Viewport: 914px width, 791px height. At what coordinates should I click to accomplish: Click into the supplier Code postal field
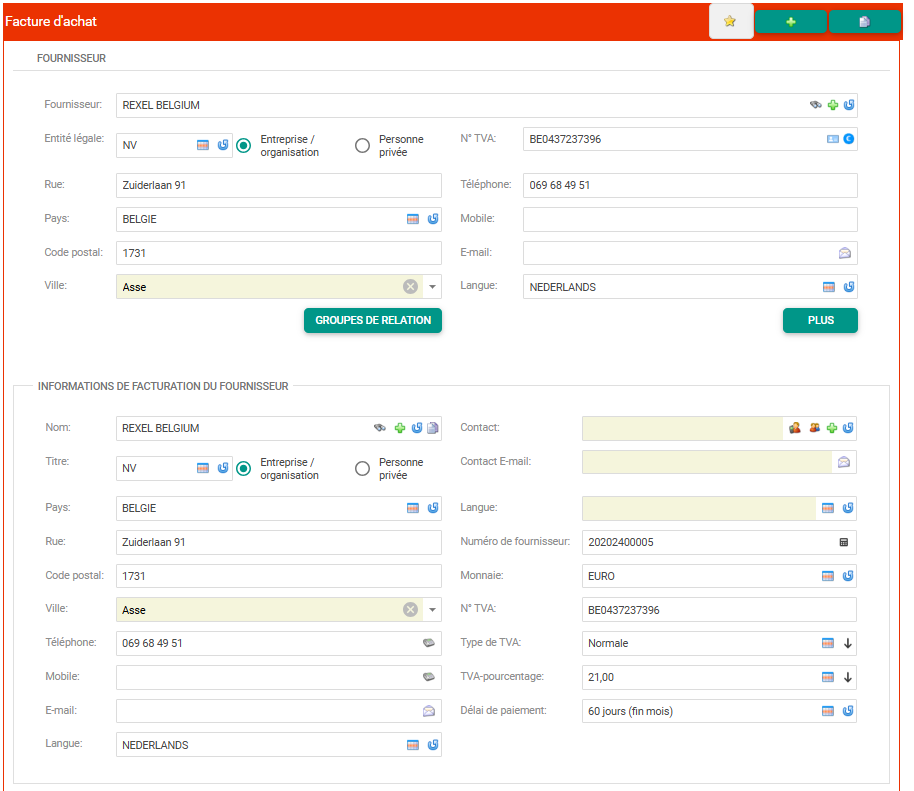pyautogui.click(x=279, y=253)
